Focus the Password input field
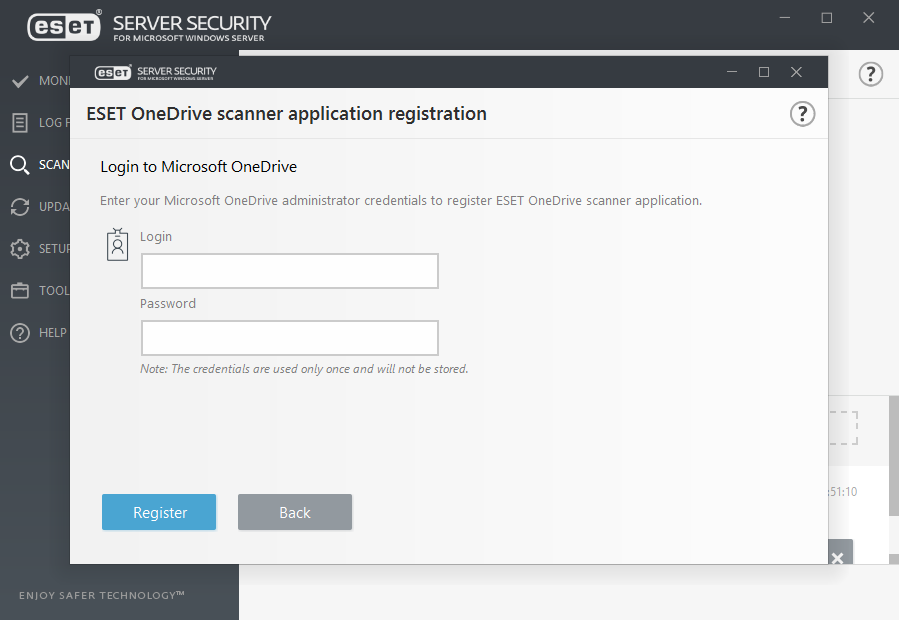The image size is (899, 620). (290, 338)
